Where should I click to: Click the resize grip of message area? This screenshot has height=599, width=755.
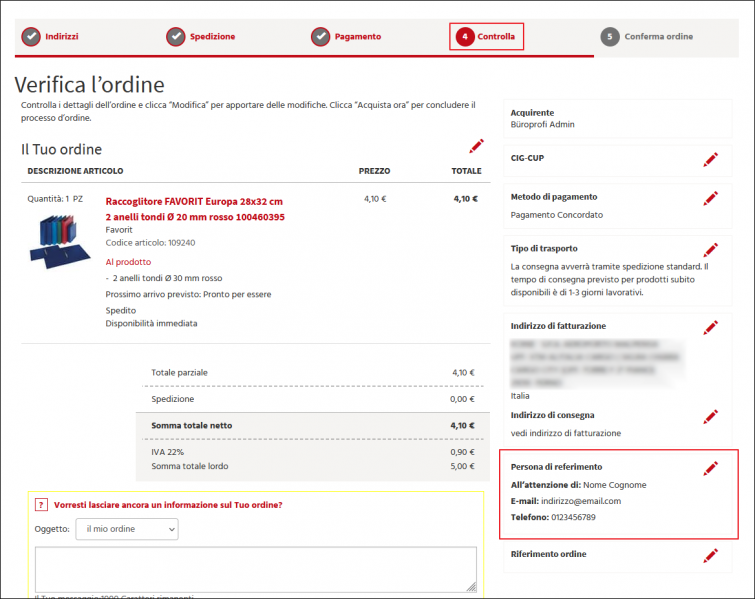471,587
